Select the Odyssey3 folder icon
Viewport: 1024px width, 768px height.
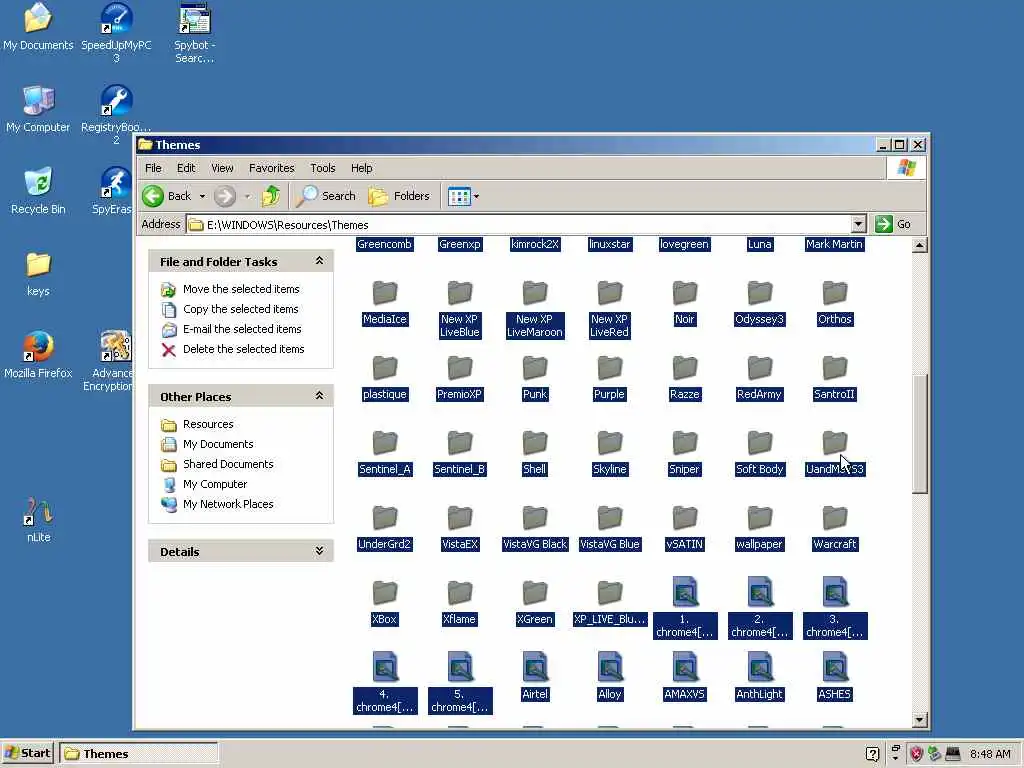click(x=760, y=293)
